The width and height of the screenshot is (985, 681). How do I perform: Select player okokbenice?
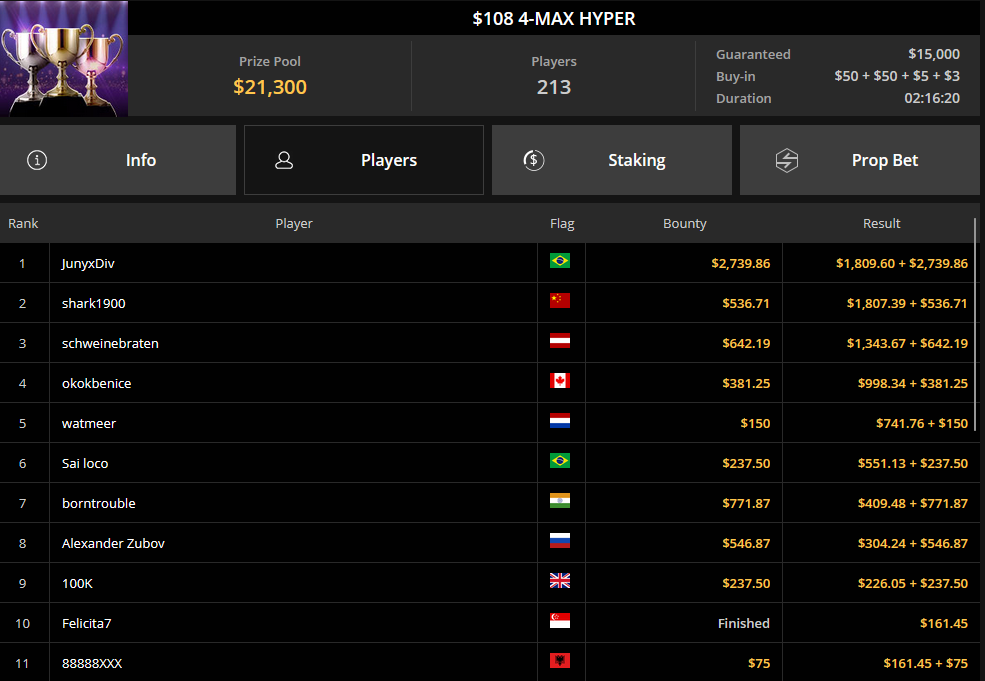tap(96, 384)
